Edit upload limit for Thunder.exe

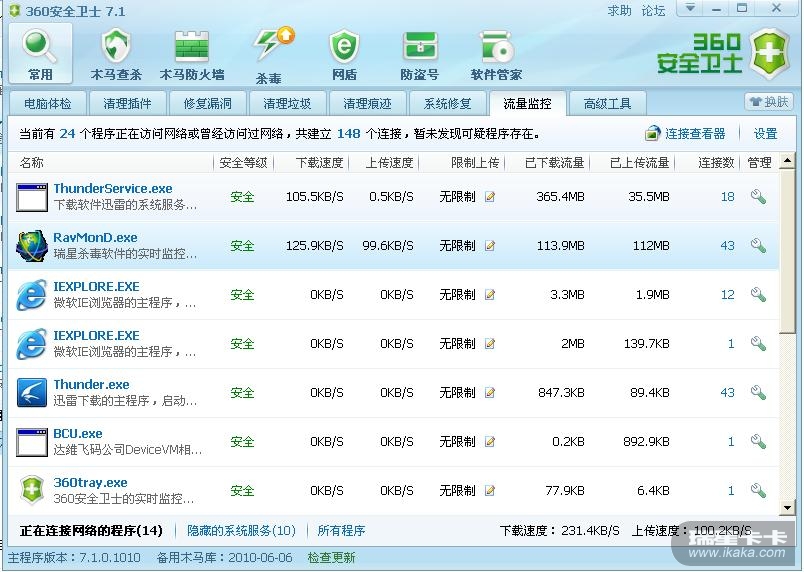tap(490, 393)
